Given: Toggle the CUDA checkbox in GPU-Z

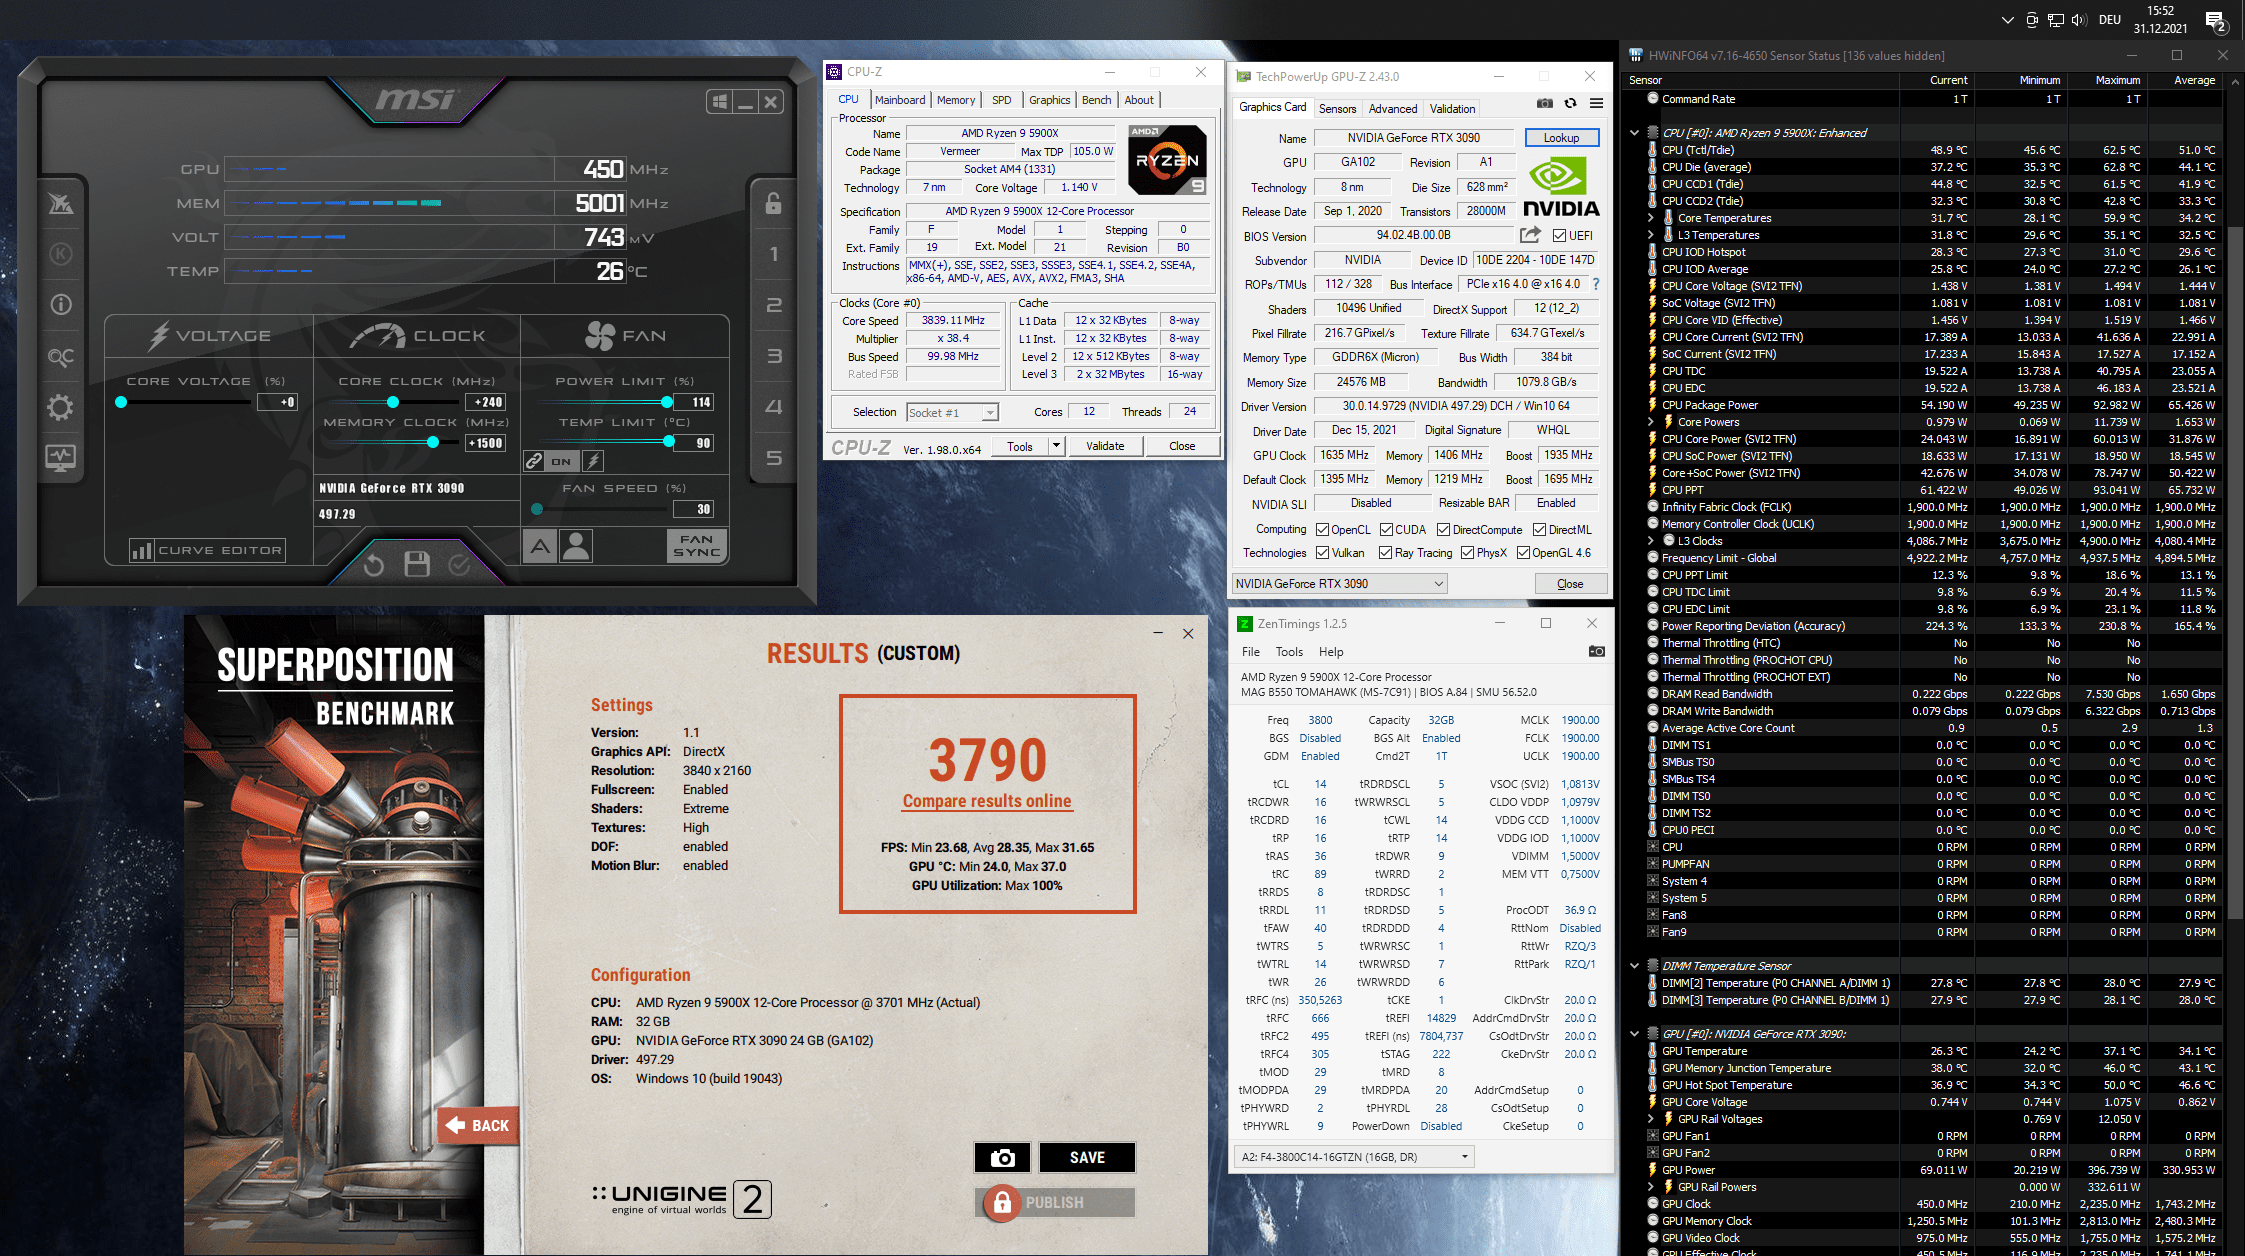Looking at the screenshot, I should point(1387,530).
